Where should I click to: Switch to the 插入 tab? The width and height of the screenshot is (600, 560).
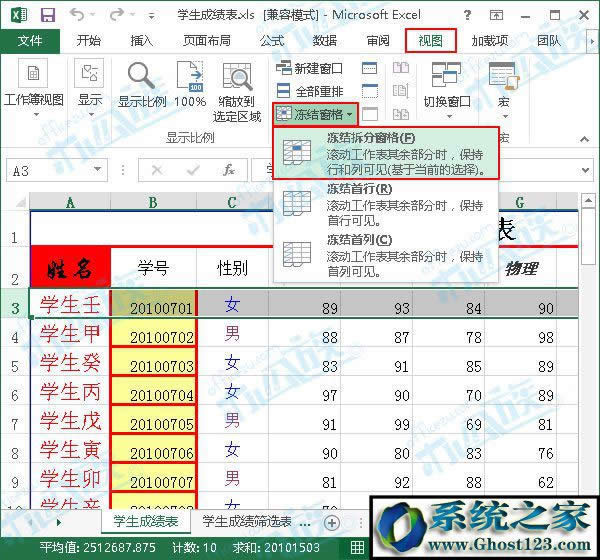pos(141,40)
